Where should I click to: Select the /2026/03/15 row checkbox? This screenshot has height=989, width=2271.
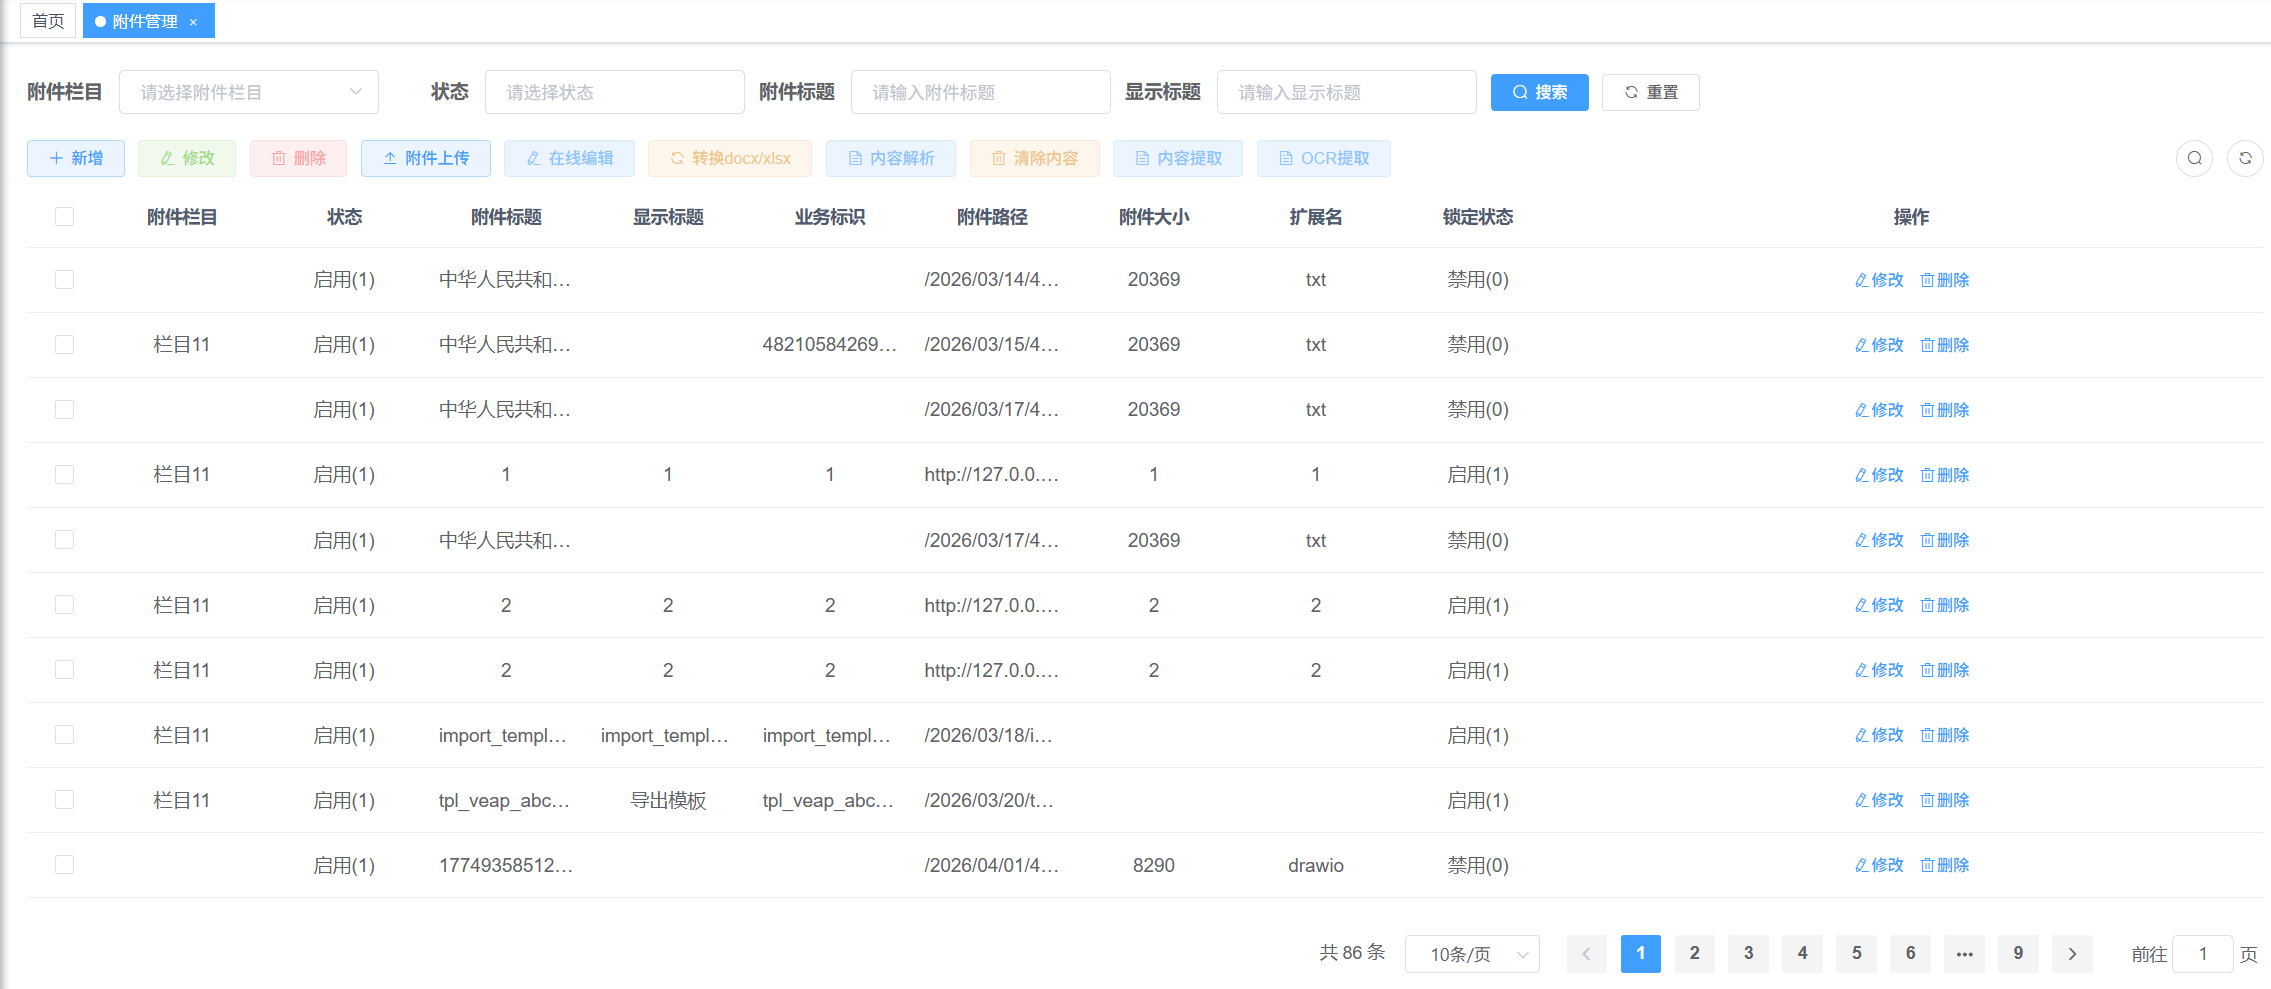tap(65, 345)
